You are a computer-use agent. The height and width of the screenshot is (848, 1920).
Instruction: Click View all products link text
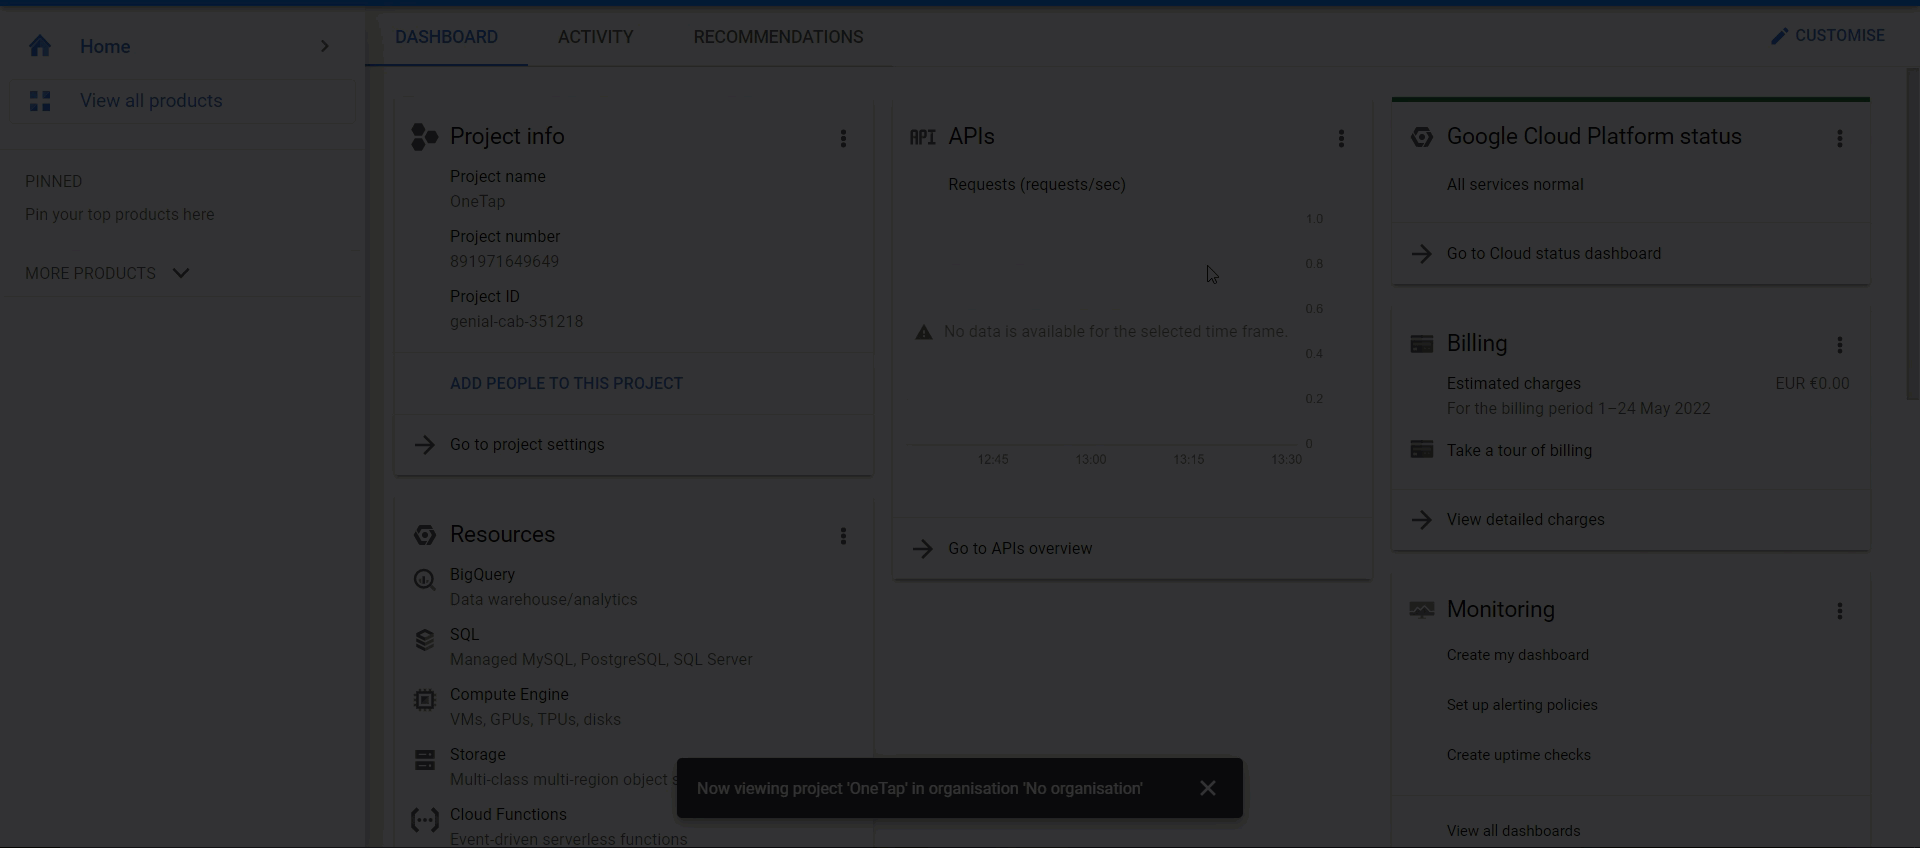[x=151, y=101]
